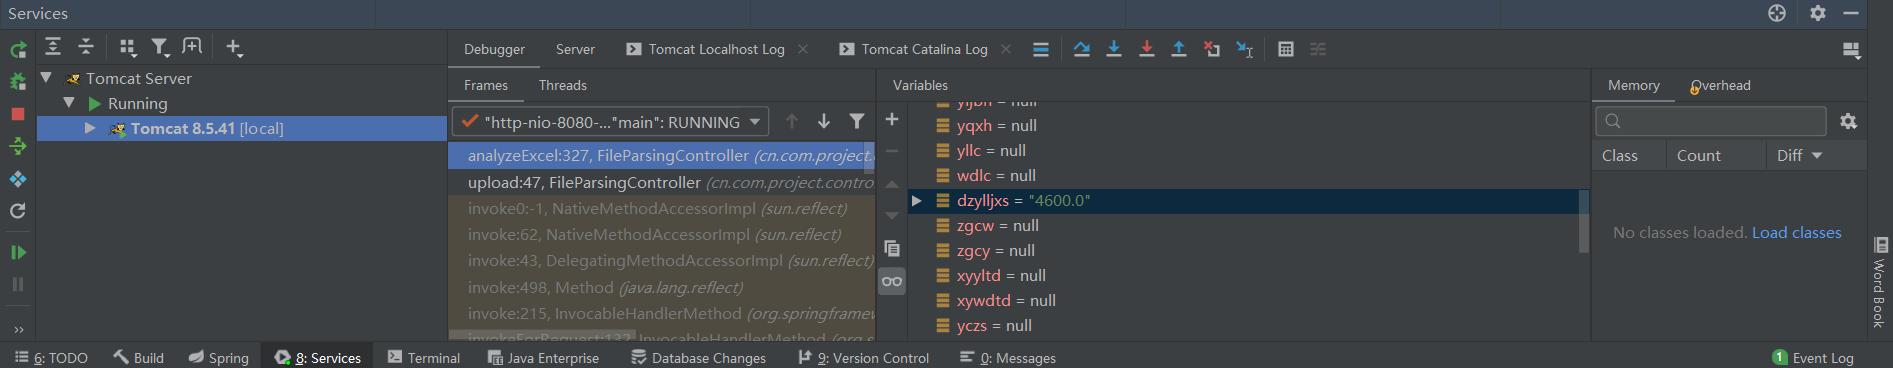Close the Tomcat Localhost Log tab

pos(803,49)
